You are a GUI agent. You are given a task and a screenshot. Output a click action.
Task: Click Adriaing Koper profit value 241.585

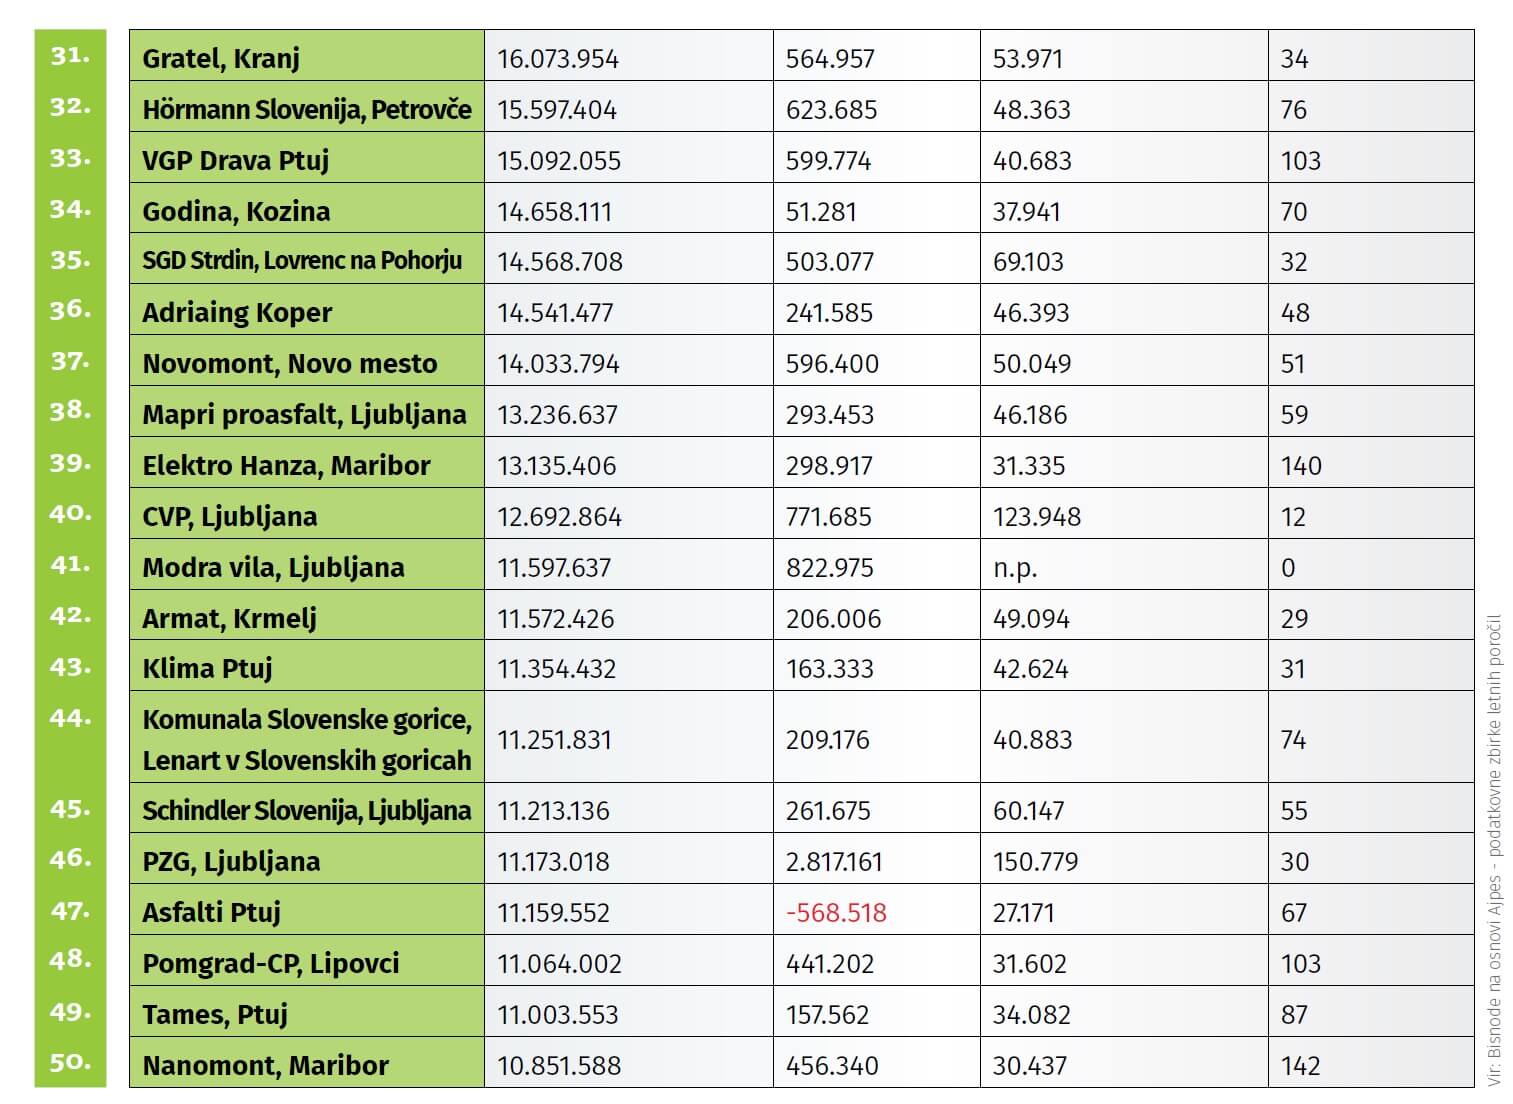pos(829,312)
